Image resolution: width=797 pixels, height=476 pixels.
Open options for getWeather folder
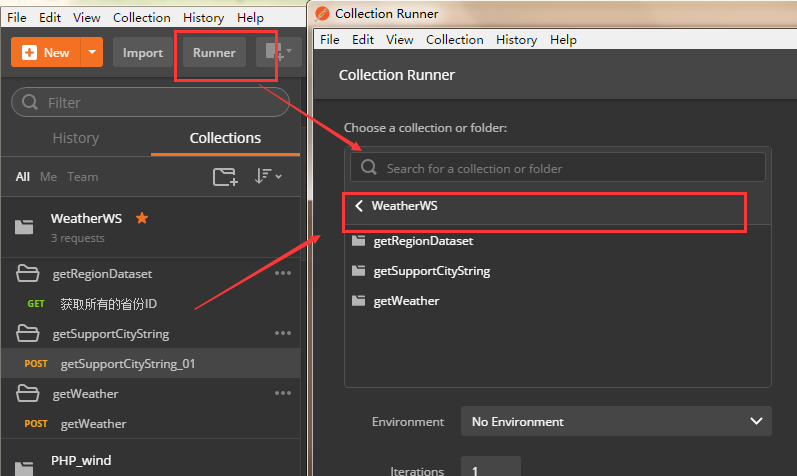[283, 393]
